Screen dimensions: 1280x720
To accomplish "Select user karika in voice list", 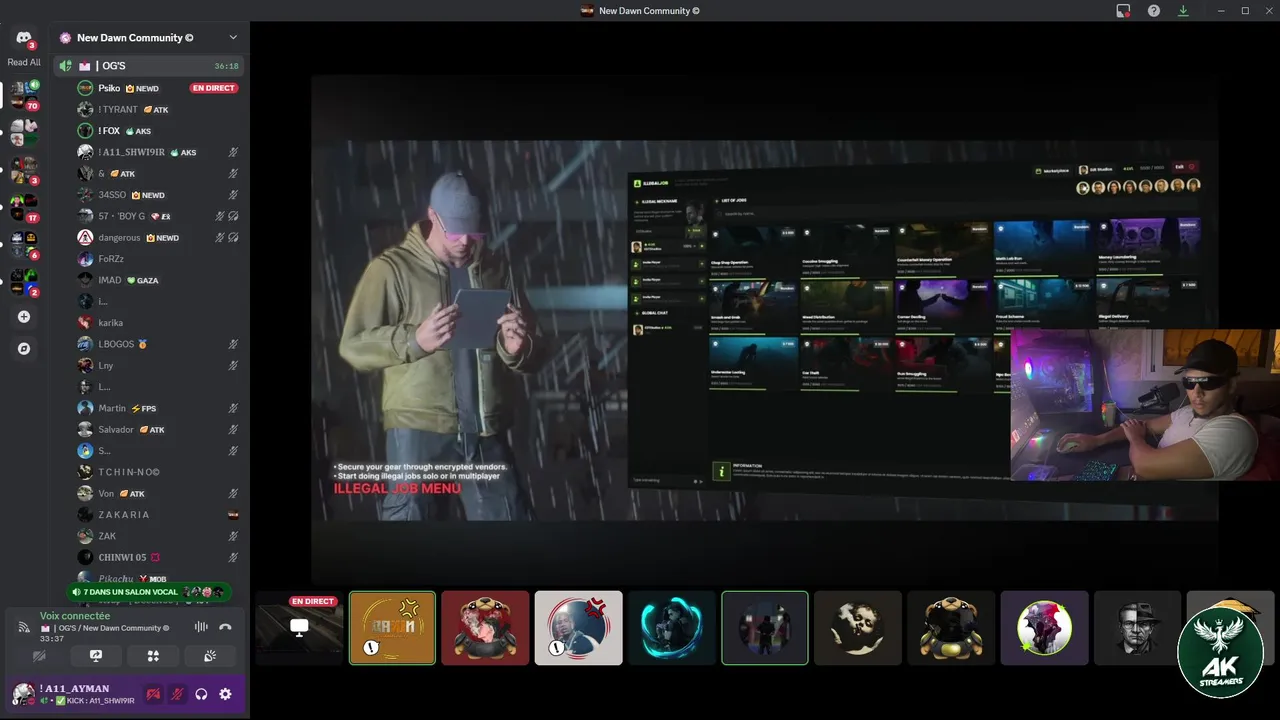I will [x=111, y=323].
